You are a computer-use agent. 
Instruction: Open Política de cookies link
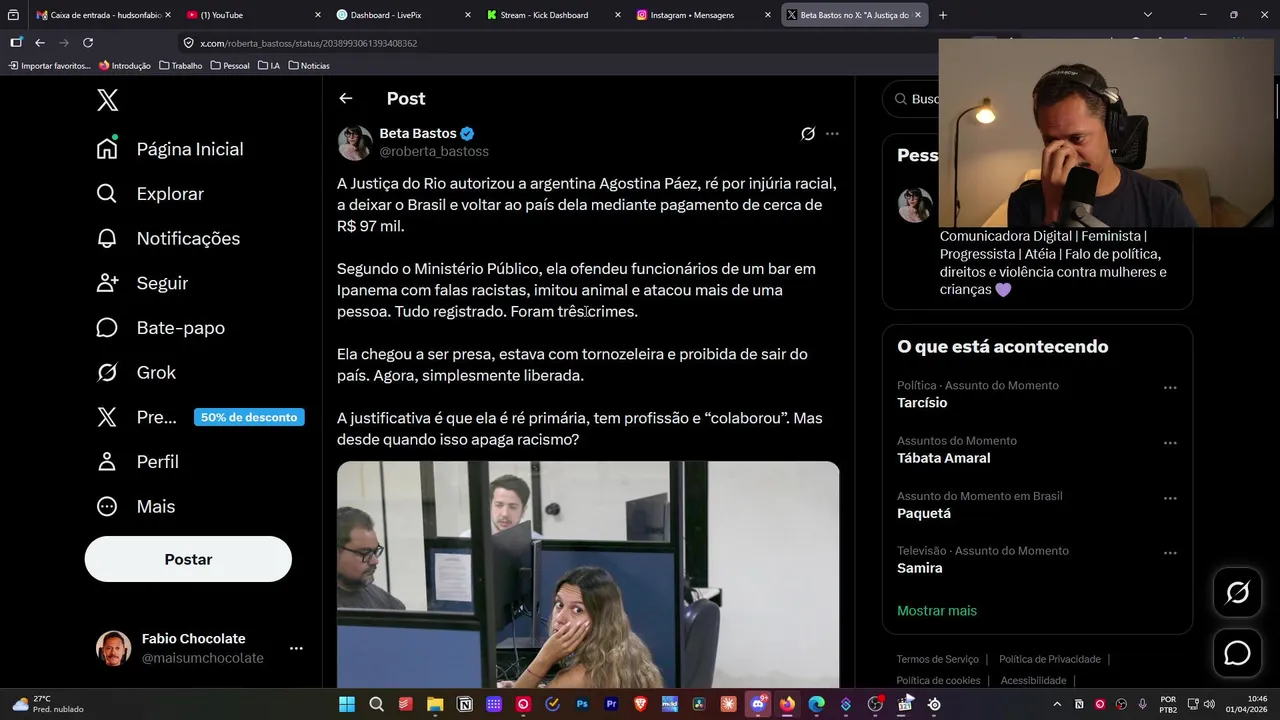pos(938,681)
